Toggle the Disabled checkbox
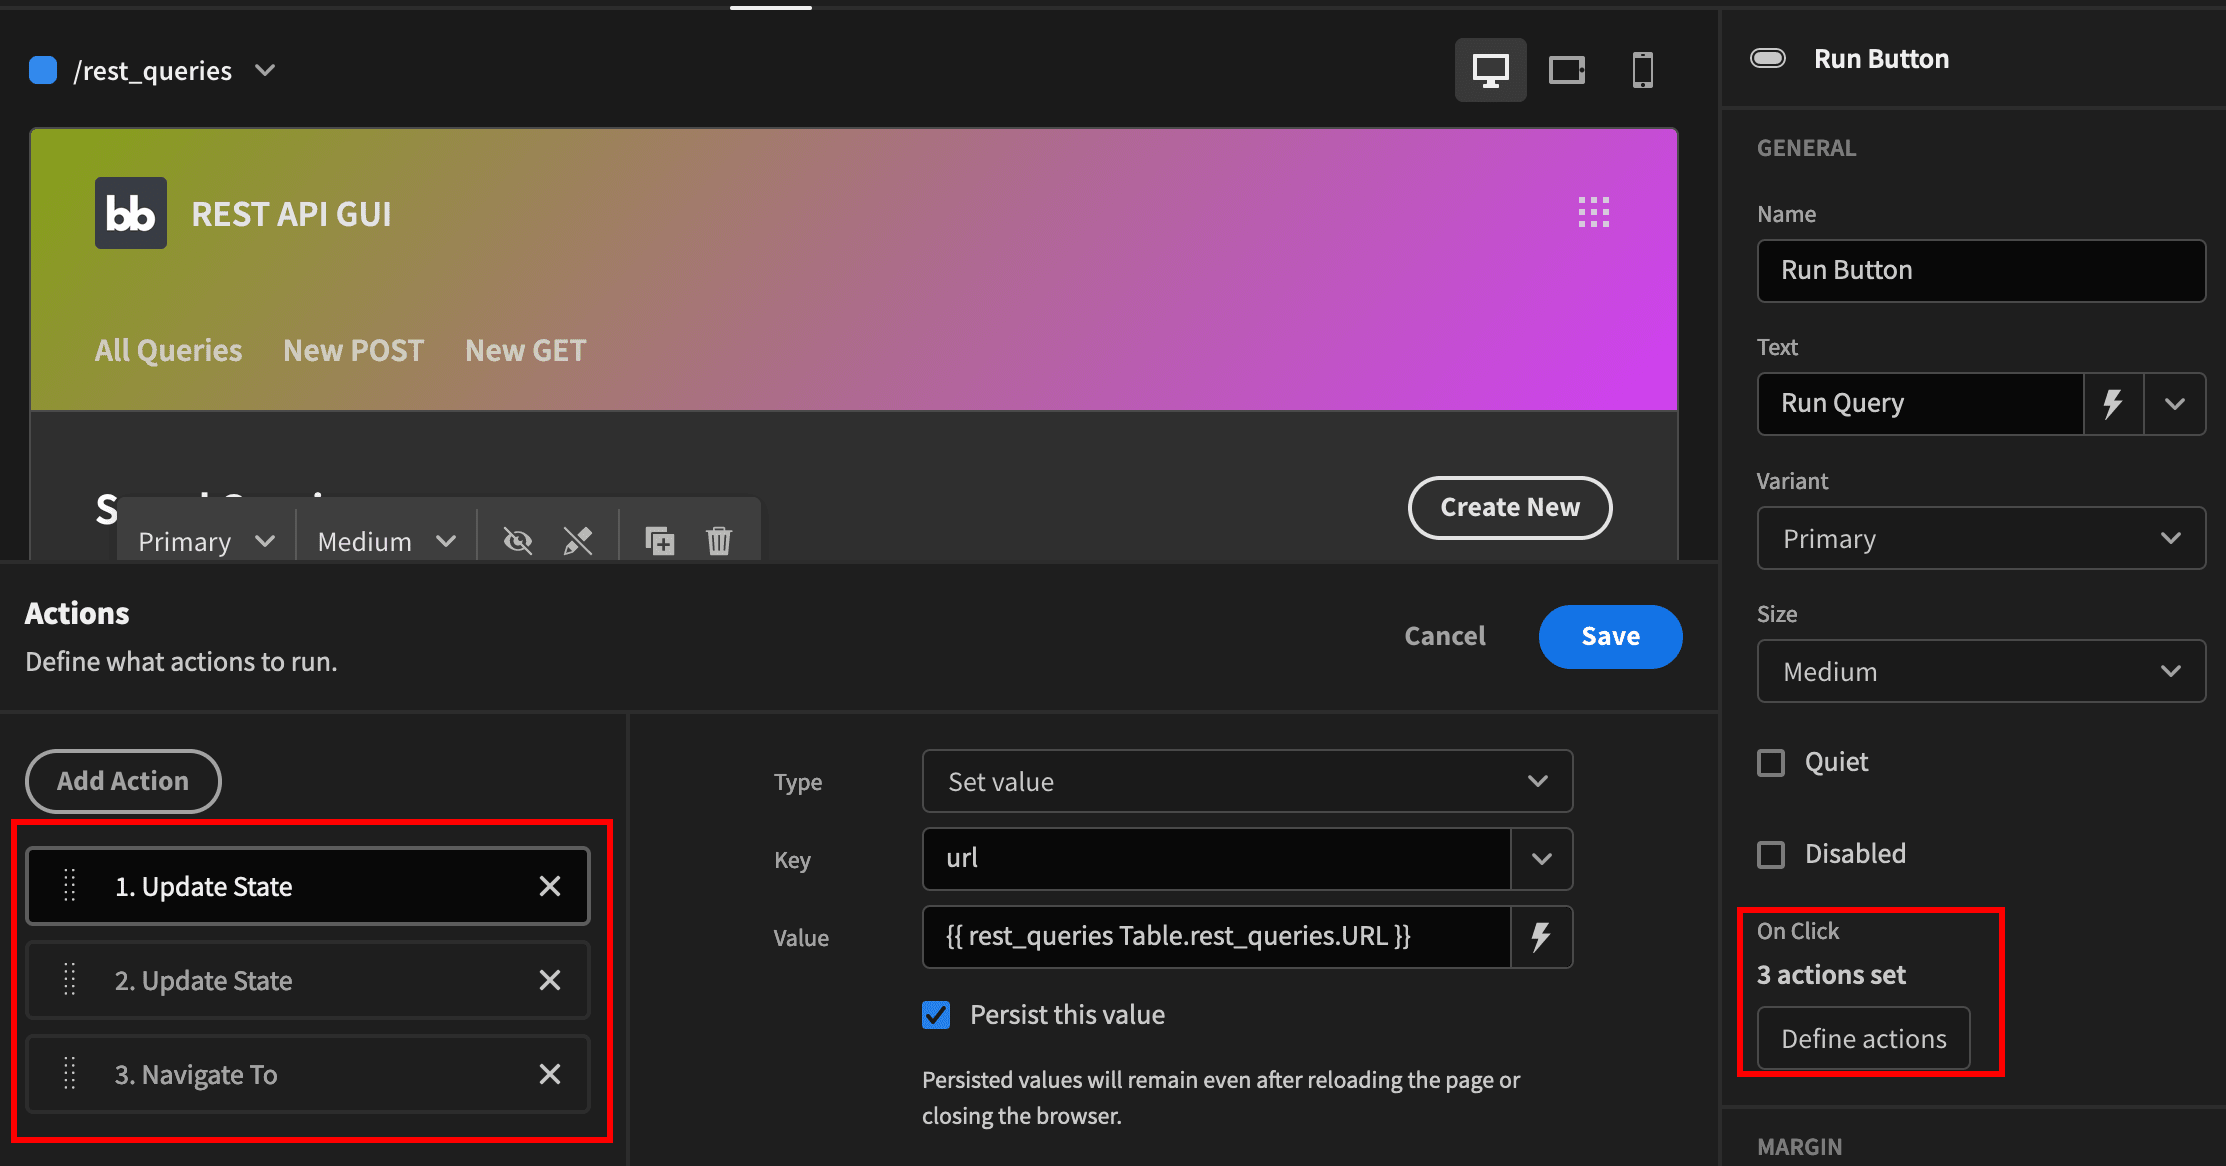The image size is (2226, 1166). [1771, 855]
